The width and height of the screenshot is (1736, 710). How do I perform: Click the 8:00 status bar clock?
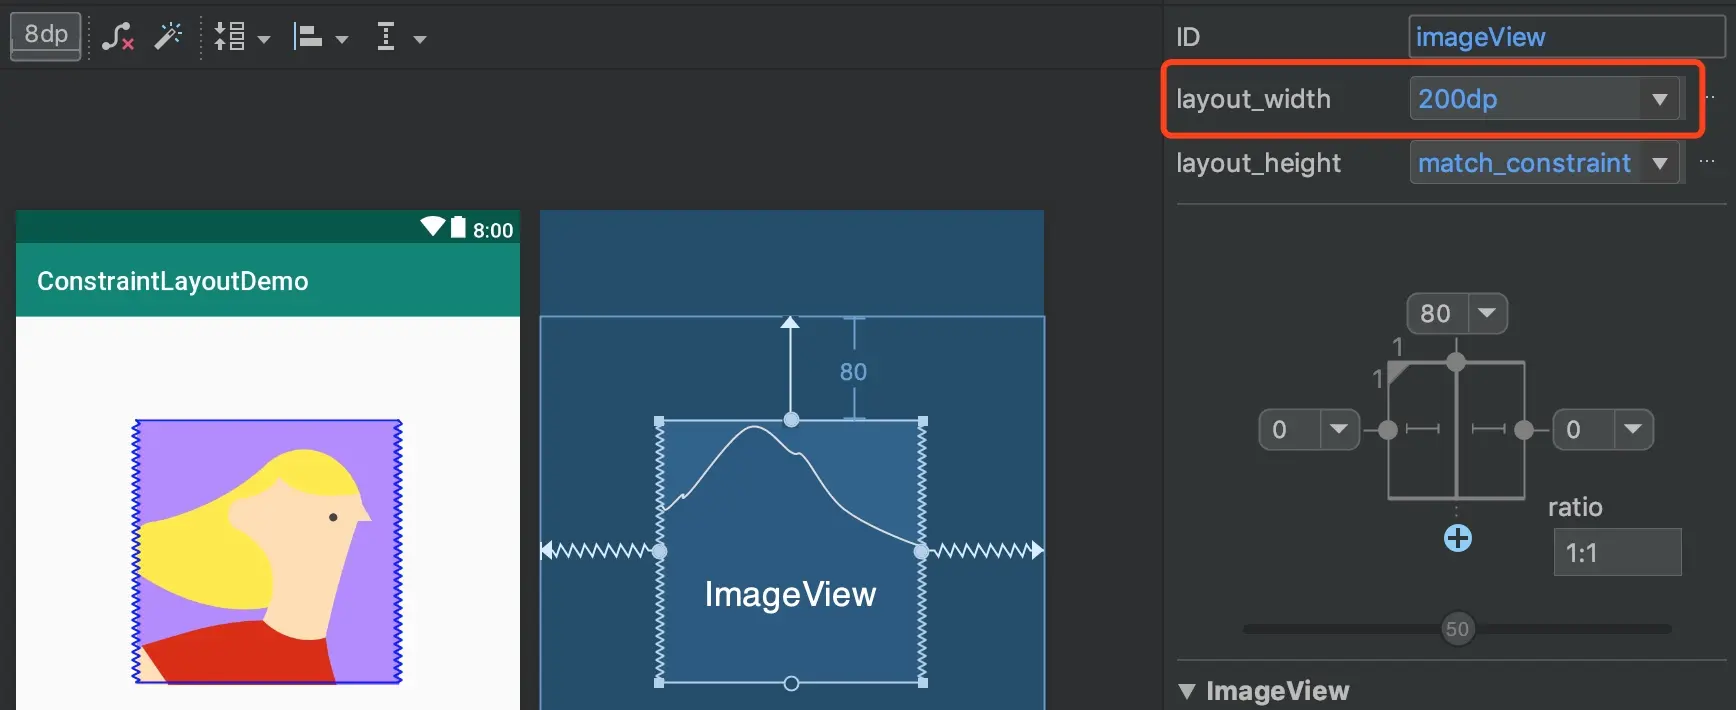coord(493,230)
